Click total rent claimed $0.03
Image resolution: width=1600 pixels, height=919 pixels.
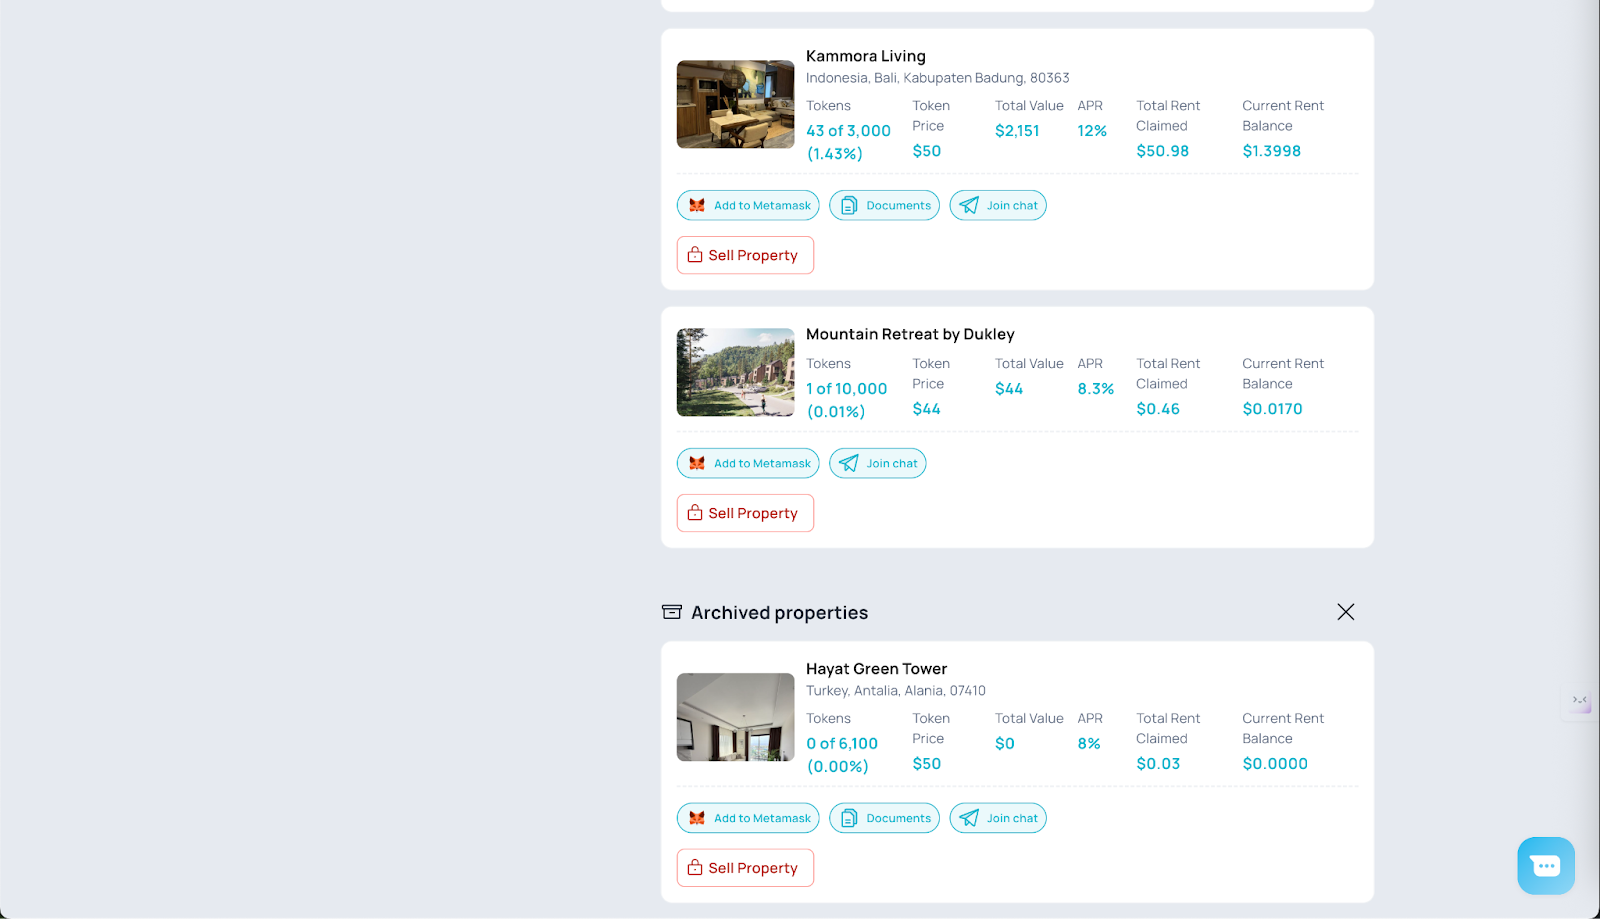[x=1158, y=764]
